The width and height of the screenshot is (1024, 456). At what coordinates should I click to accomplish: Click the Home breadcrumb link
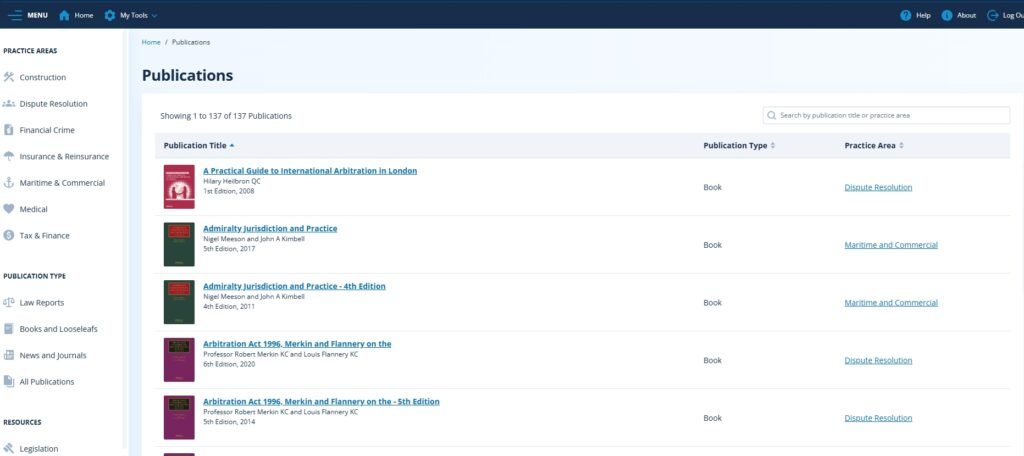[x=151, y=42]
